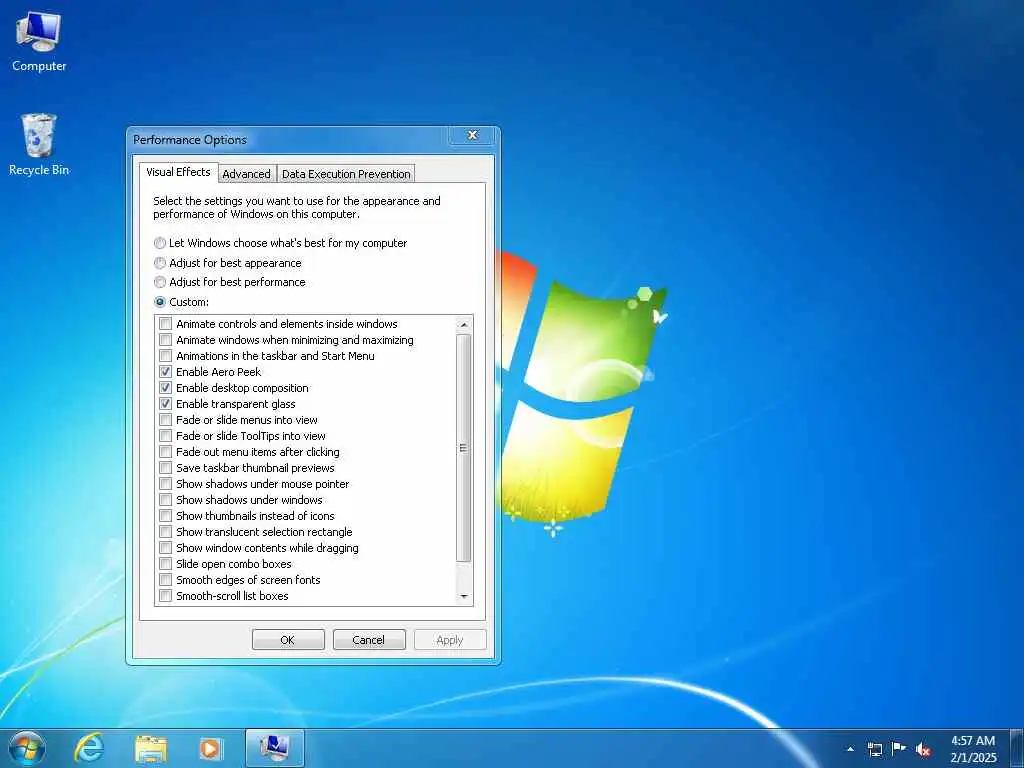Check Show shadows under mouse pointer
This screenshot has width=1024, height=768.
click(x=166, y=484)
